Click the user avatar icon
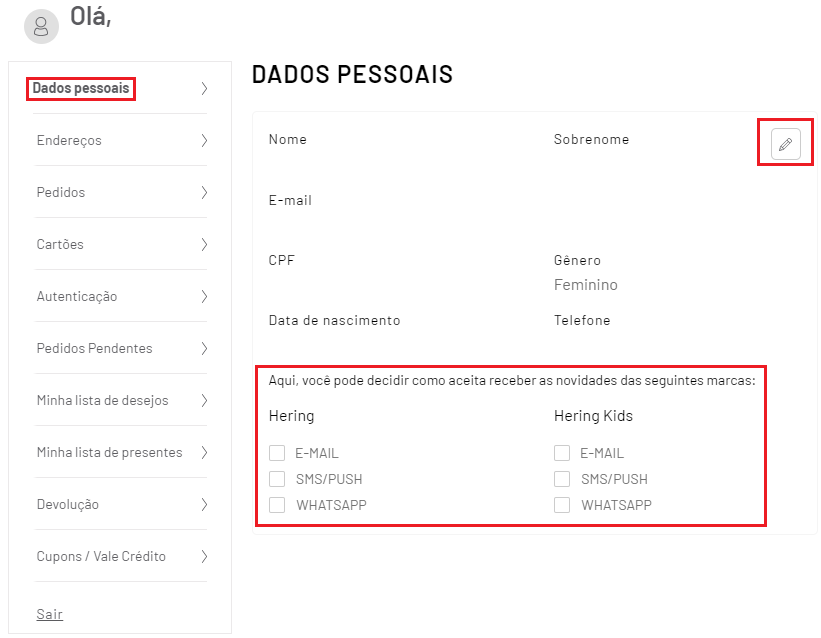This screenshot has width=821, height=638. click(41, 26)
